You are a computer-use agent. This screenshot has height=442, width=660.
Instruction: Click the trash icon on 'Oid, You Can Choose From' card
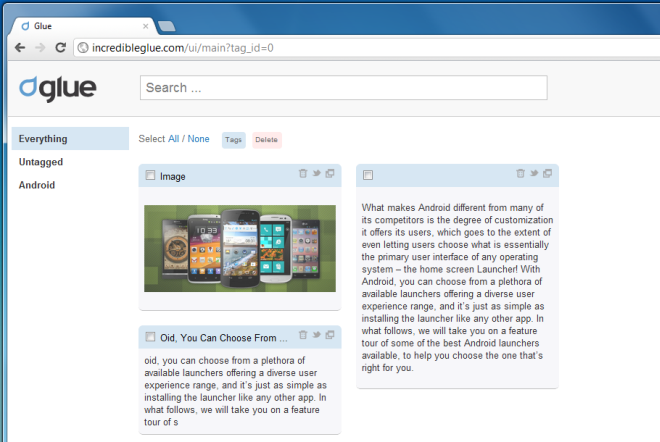point(303,335)
